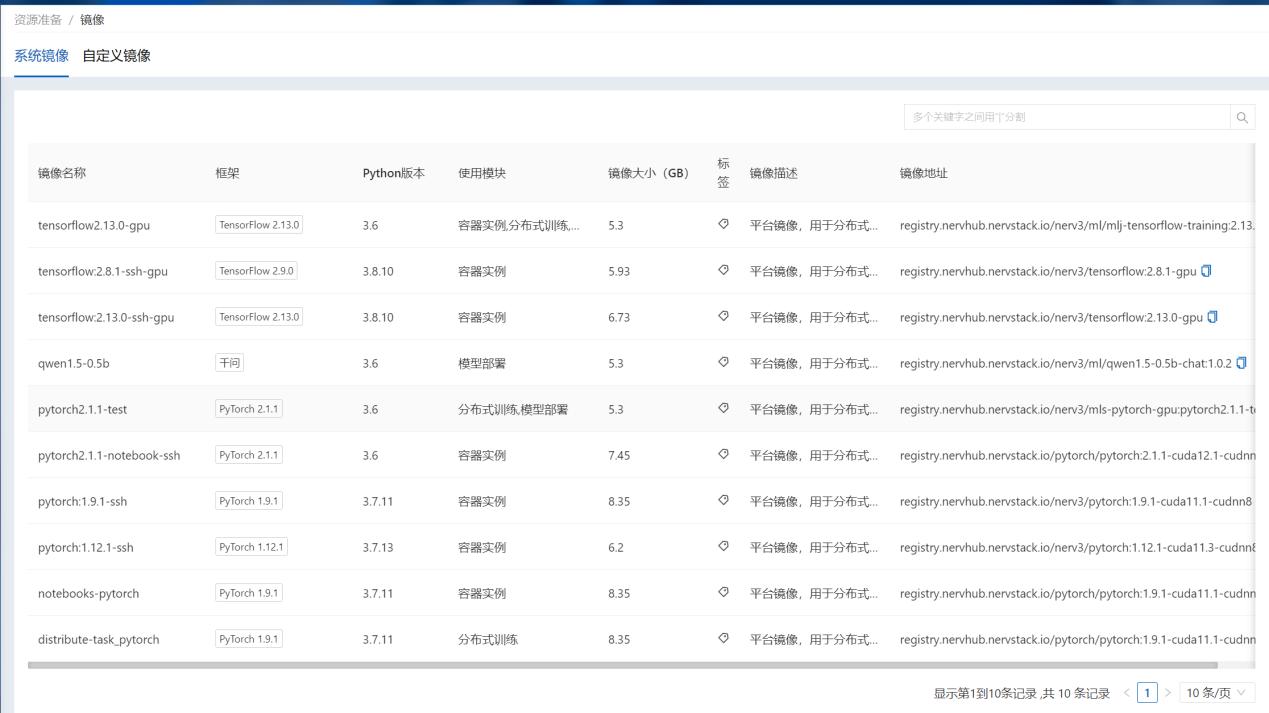Image resolution: width=1269 pixels, height=713 pixels.
Task: Click the tag icon for distribute-task_pytorch row
Action: coord(723,639)
